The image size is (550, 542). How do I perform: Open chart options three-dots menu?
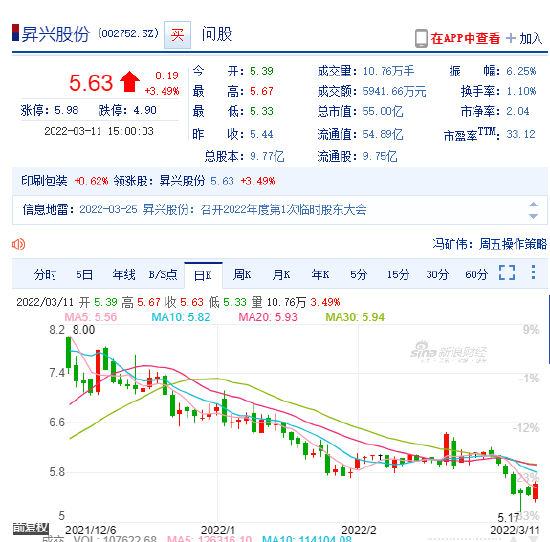click(533, 272)
